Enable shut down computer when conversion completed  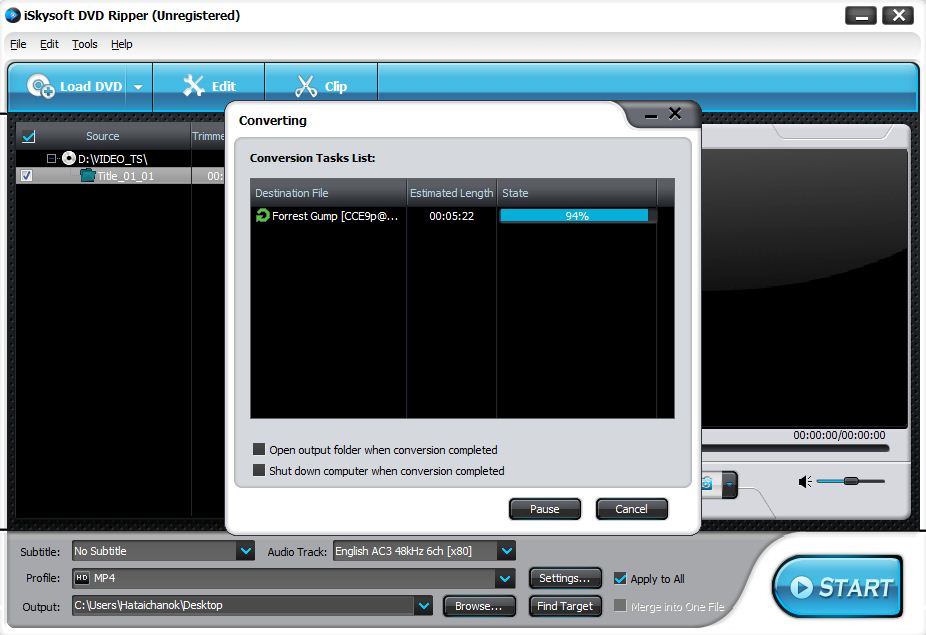[x=259, y=470]
